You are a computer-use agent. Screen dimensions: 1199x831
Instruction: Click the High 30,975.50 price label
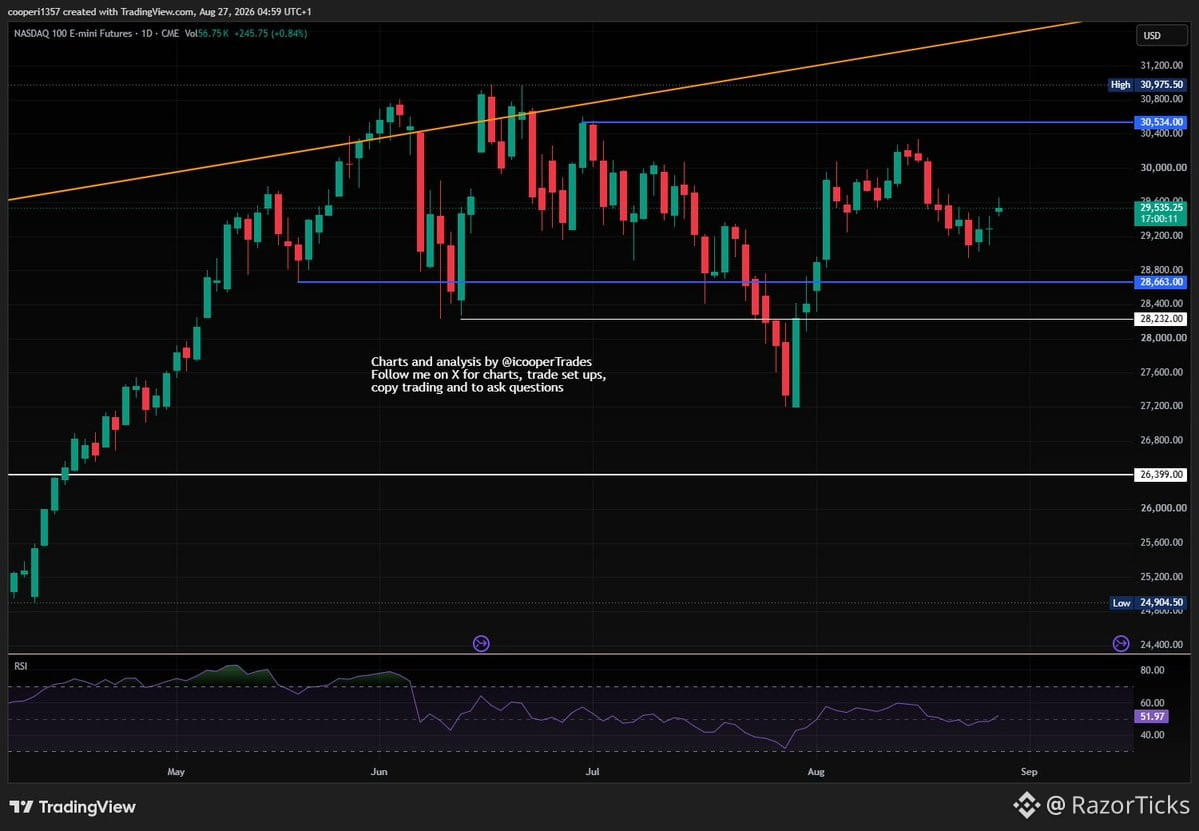[1147, 85]
